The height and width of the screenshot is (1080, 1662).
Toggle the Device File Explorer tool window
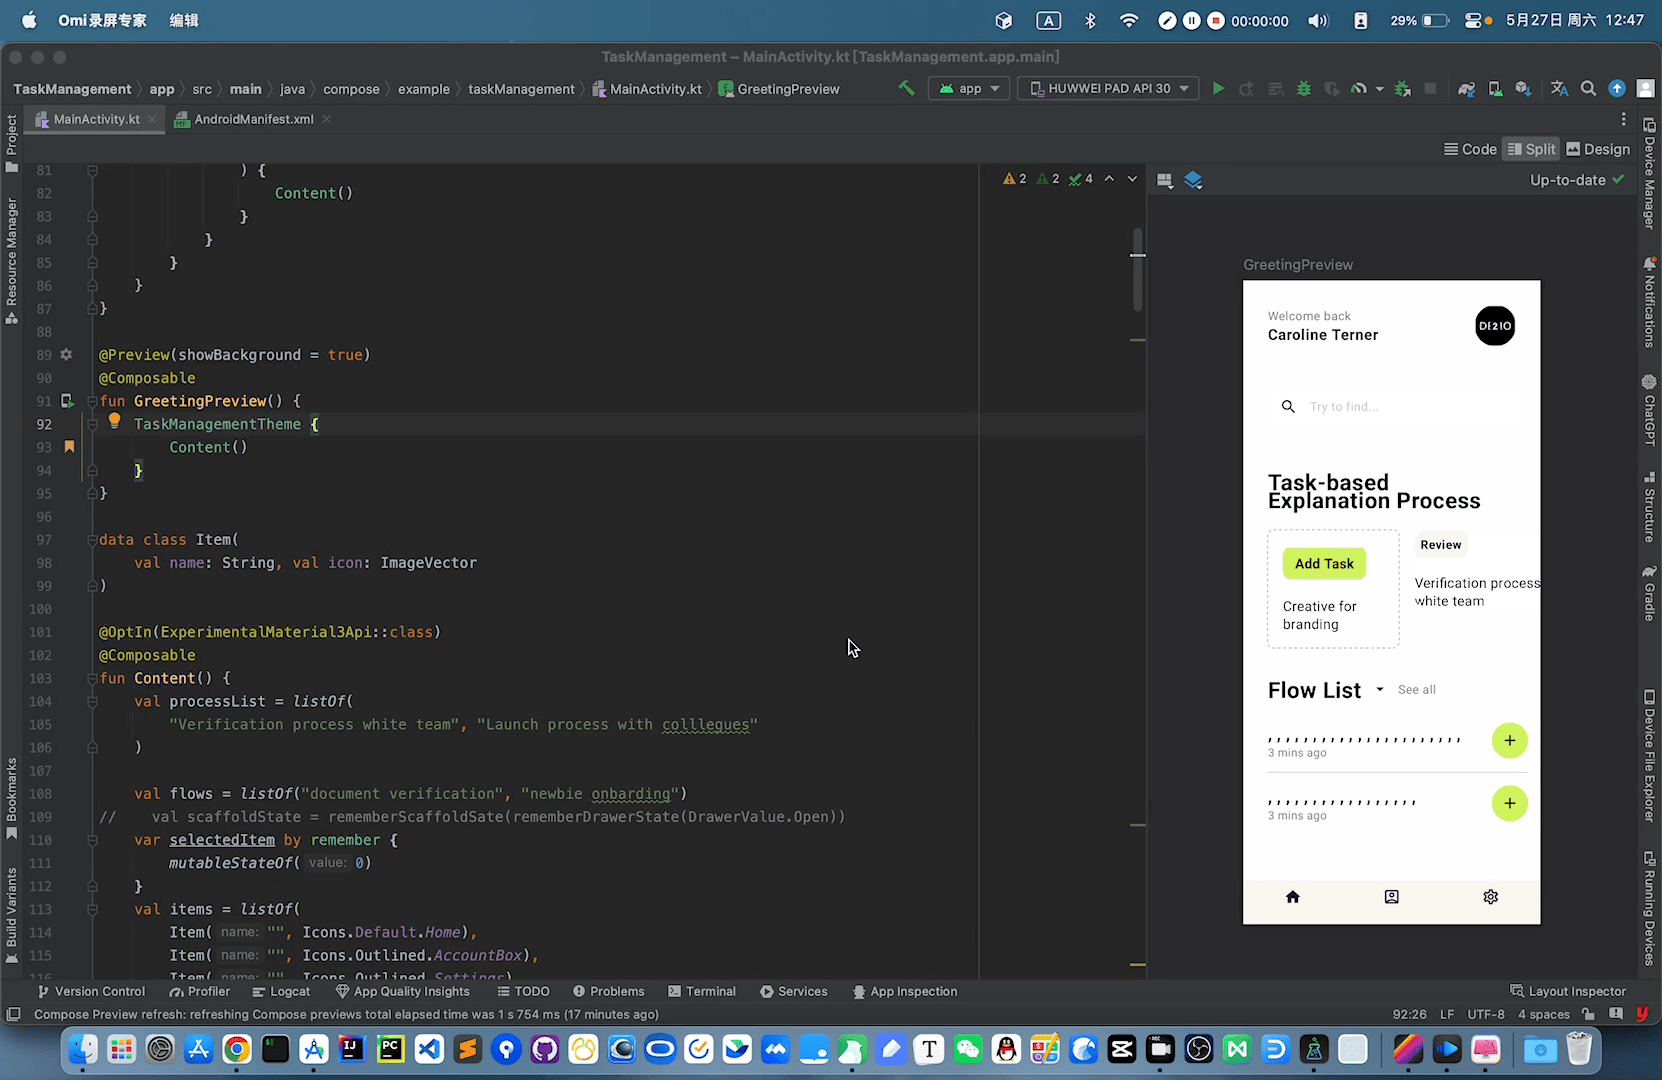click(1649, 755)
